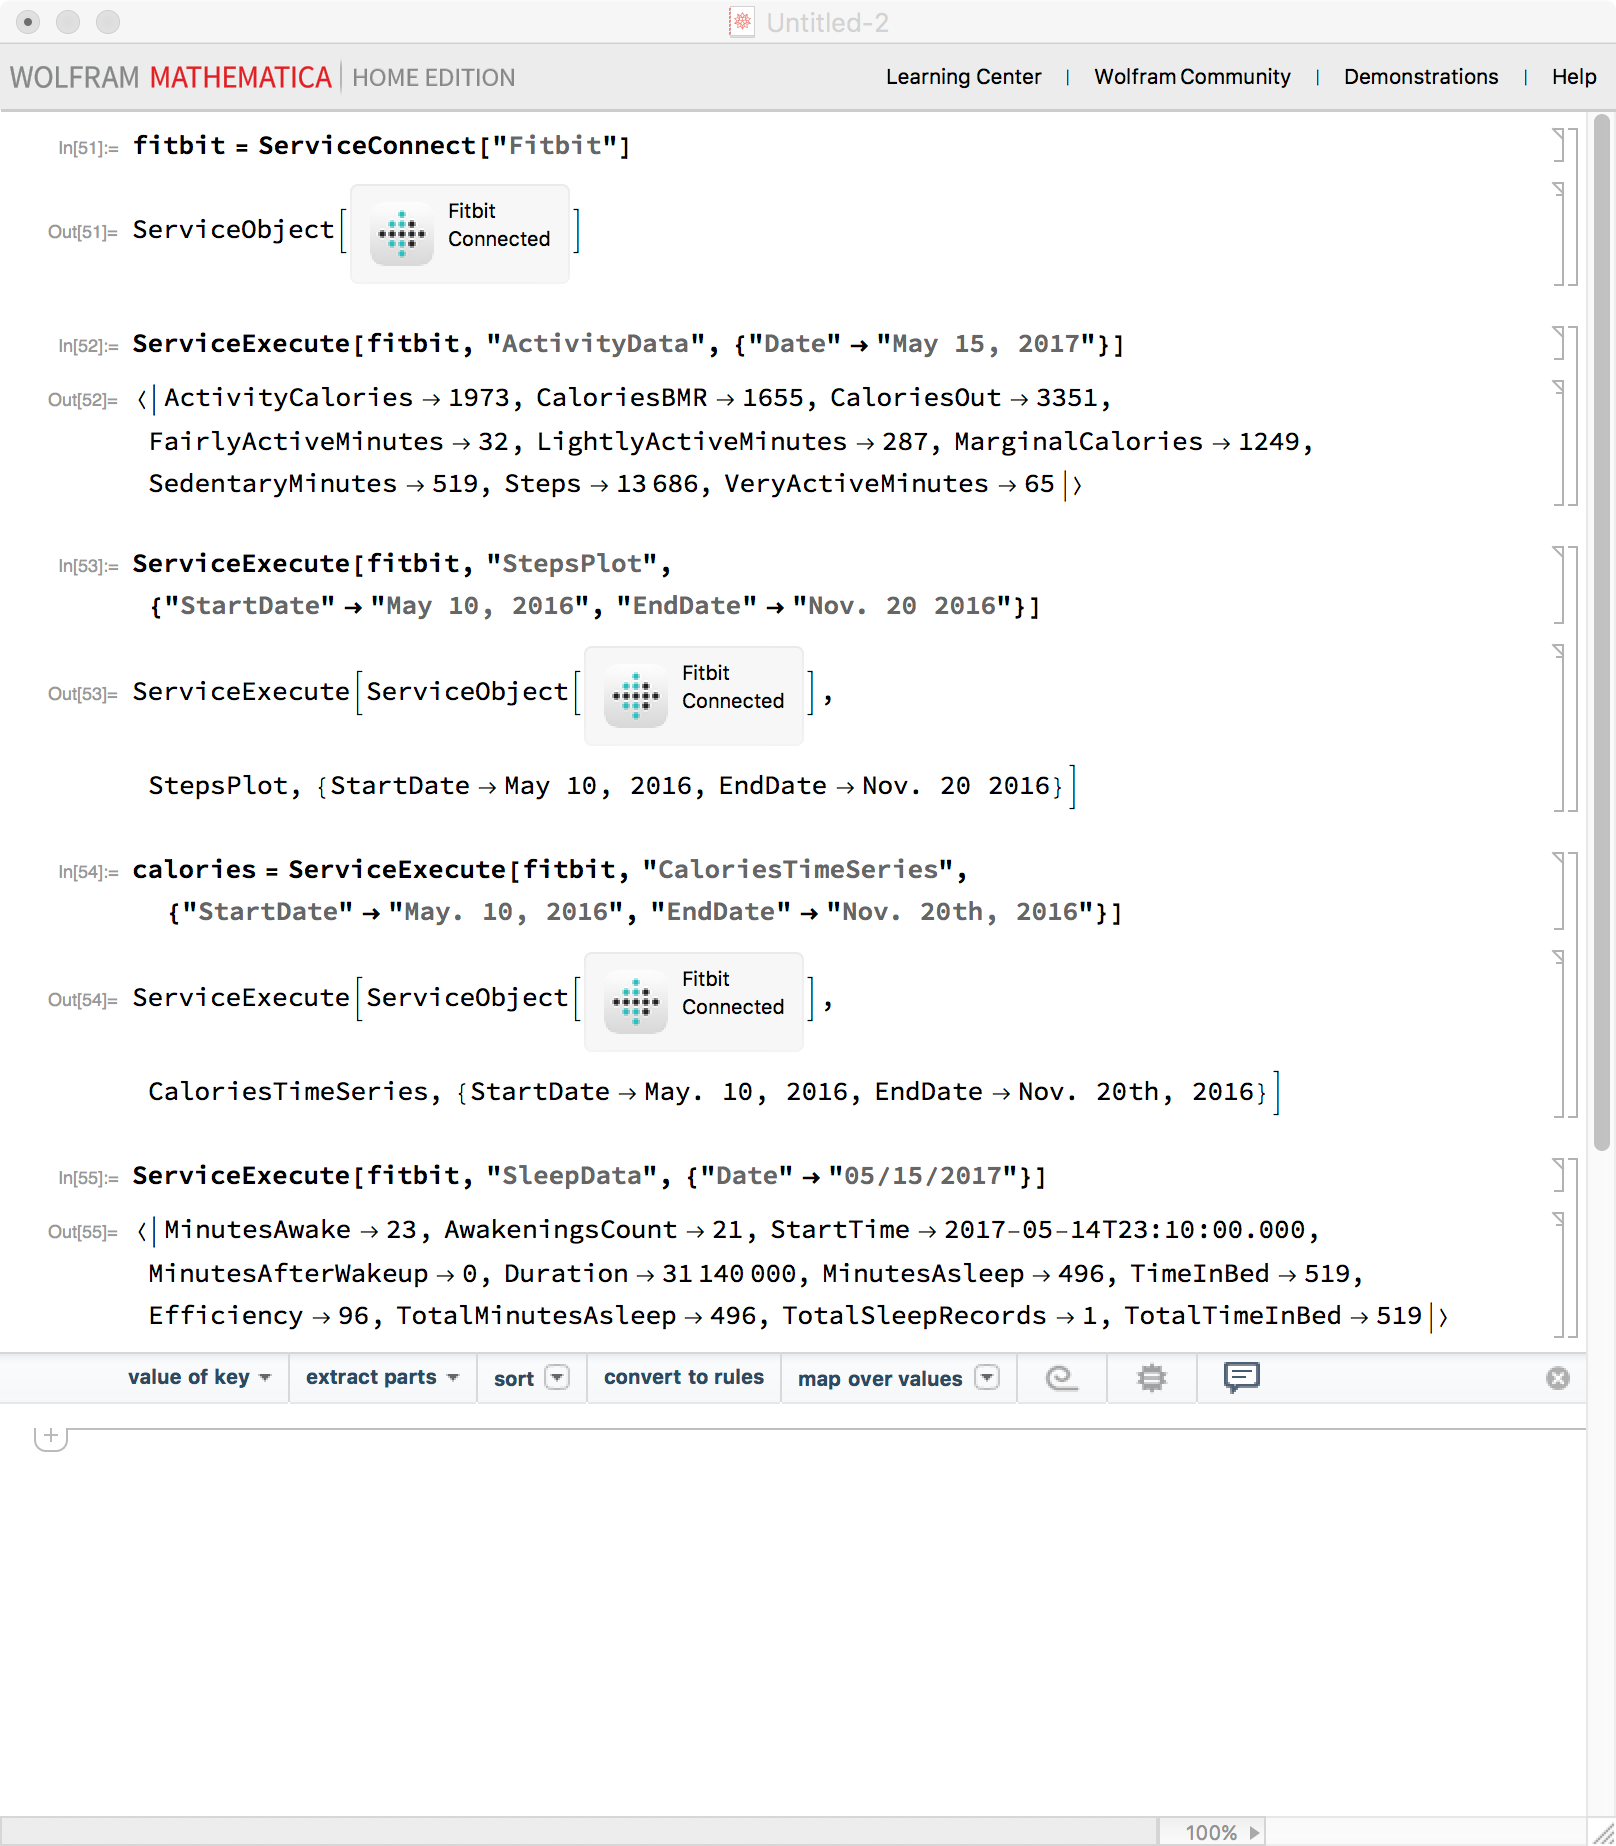The height and width of the screenshot is (1846, 1616).
Task: Click the Steps value 13 686
Action: [657, 484]
